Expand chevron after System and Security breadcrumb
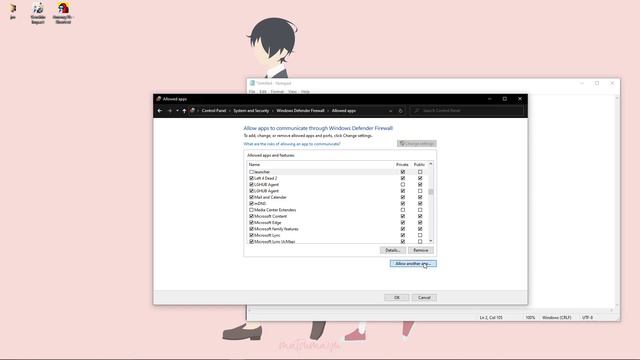Viewport: 640px width, 360px height. tap(273, 111)
